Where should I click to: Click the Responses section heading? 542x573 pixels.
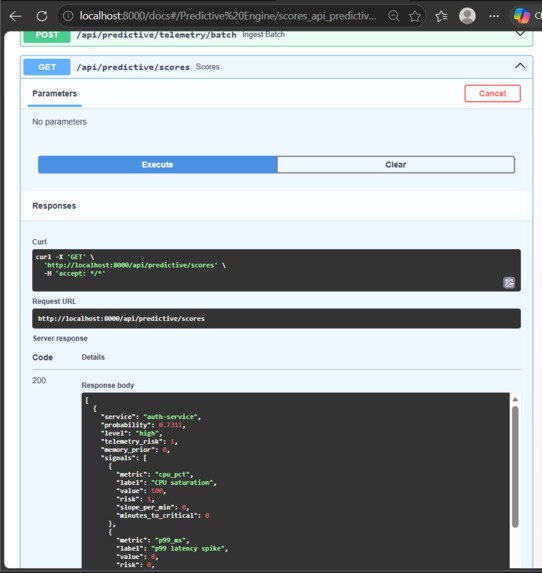54,206
